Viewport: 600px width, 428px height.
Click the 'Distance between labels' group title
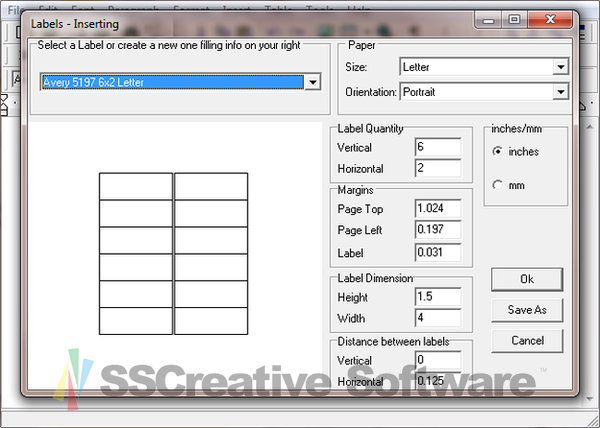tap(393, 342)
